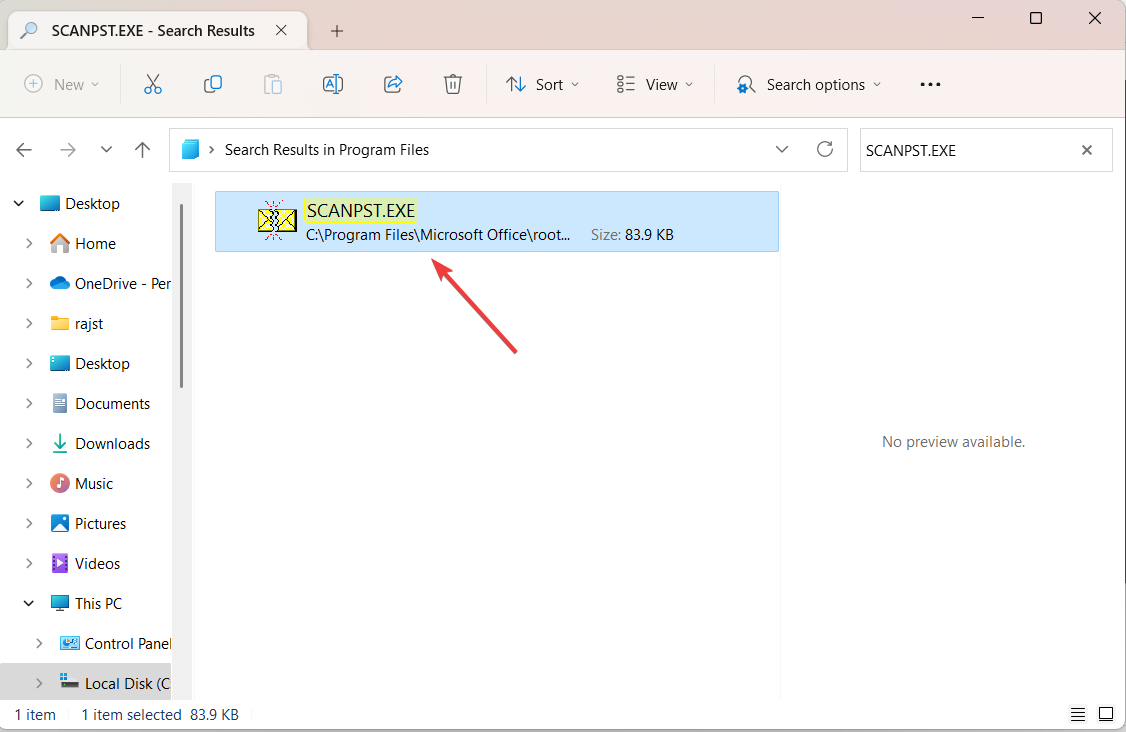
Task: Click the OneDrive cloud icon in sidebar
Action: tap(60, 284)
